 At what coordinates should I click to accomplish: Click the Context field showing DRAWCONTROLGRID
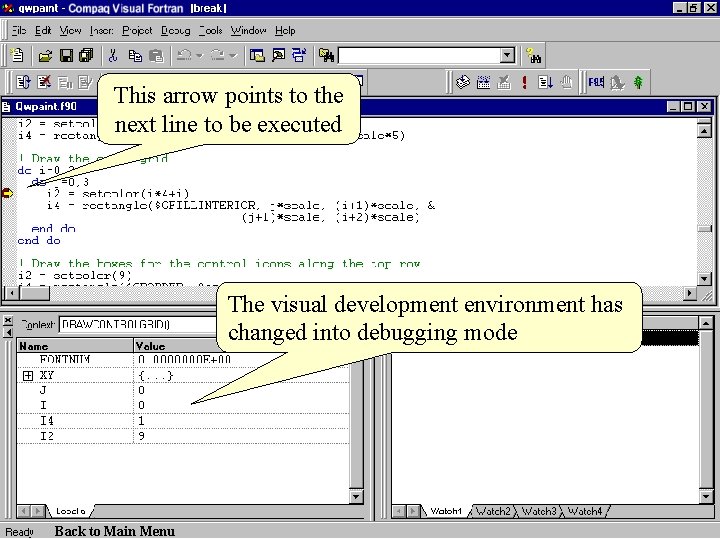[x=138, y=325]
